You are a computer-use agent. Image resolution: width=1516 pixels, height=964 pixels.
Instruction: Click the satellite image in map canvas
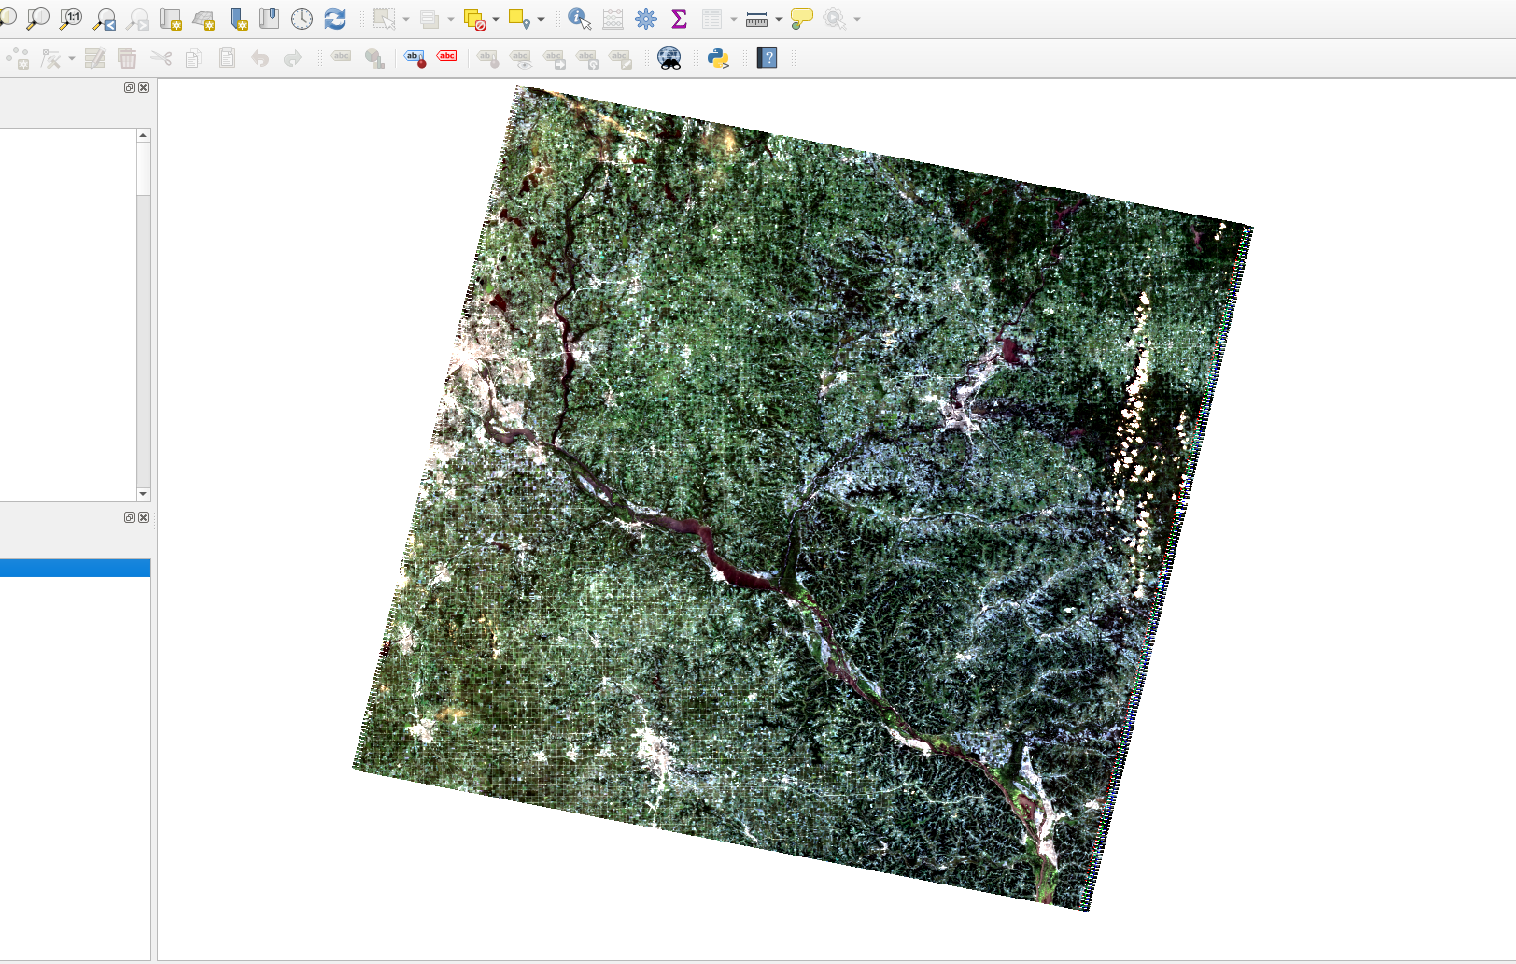803,498
